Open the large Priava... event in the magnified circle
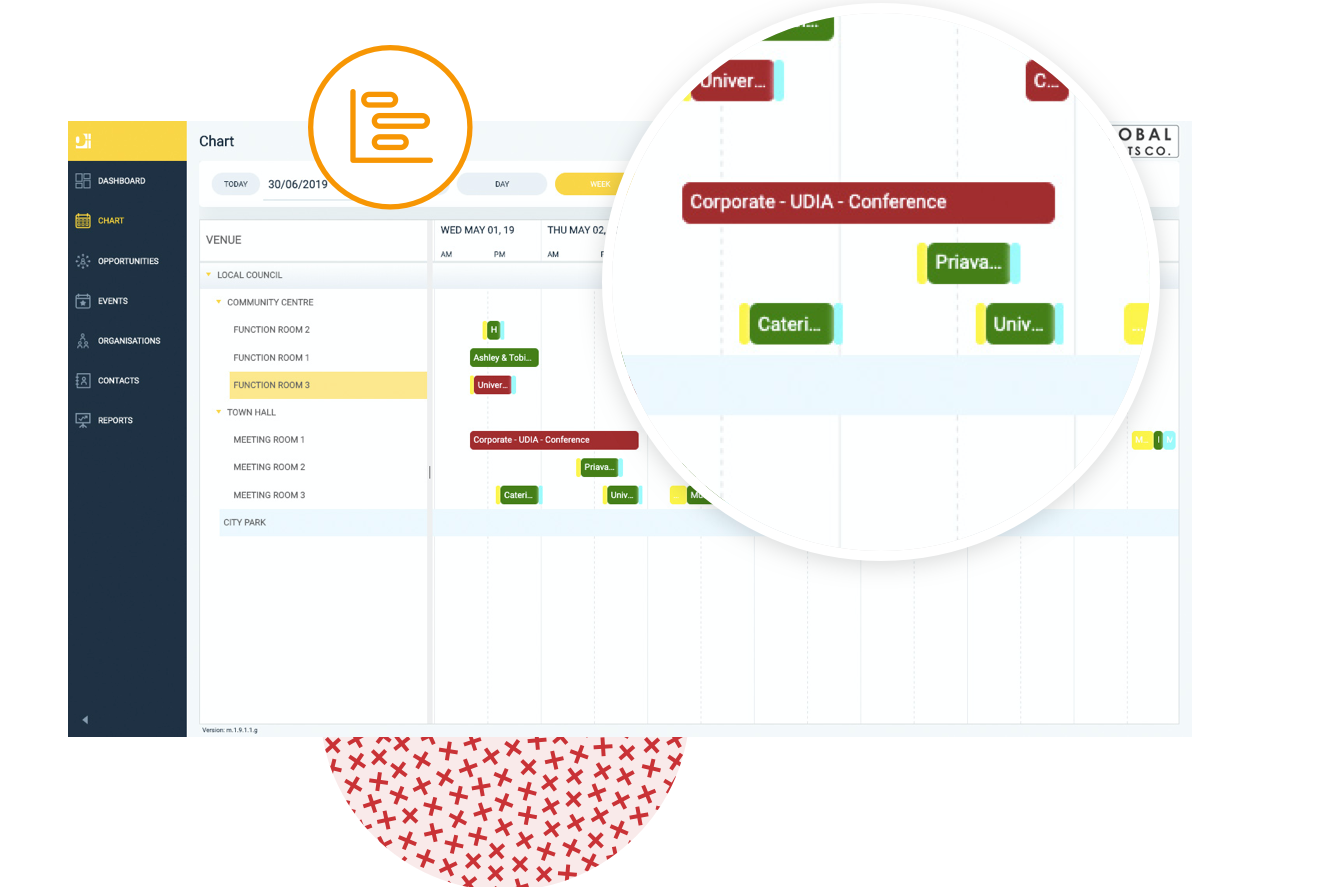This screenshot has height=887, width=1338. pos(968,263)
